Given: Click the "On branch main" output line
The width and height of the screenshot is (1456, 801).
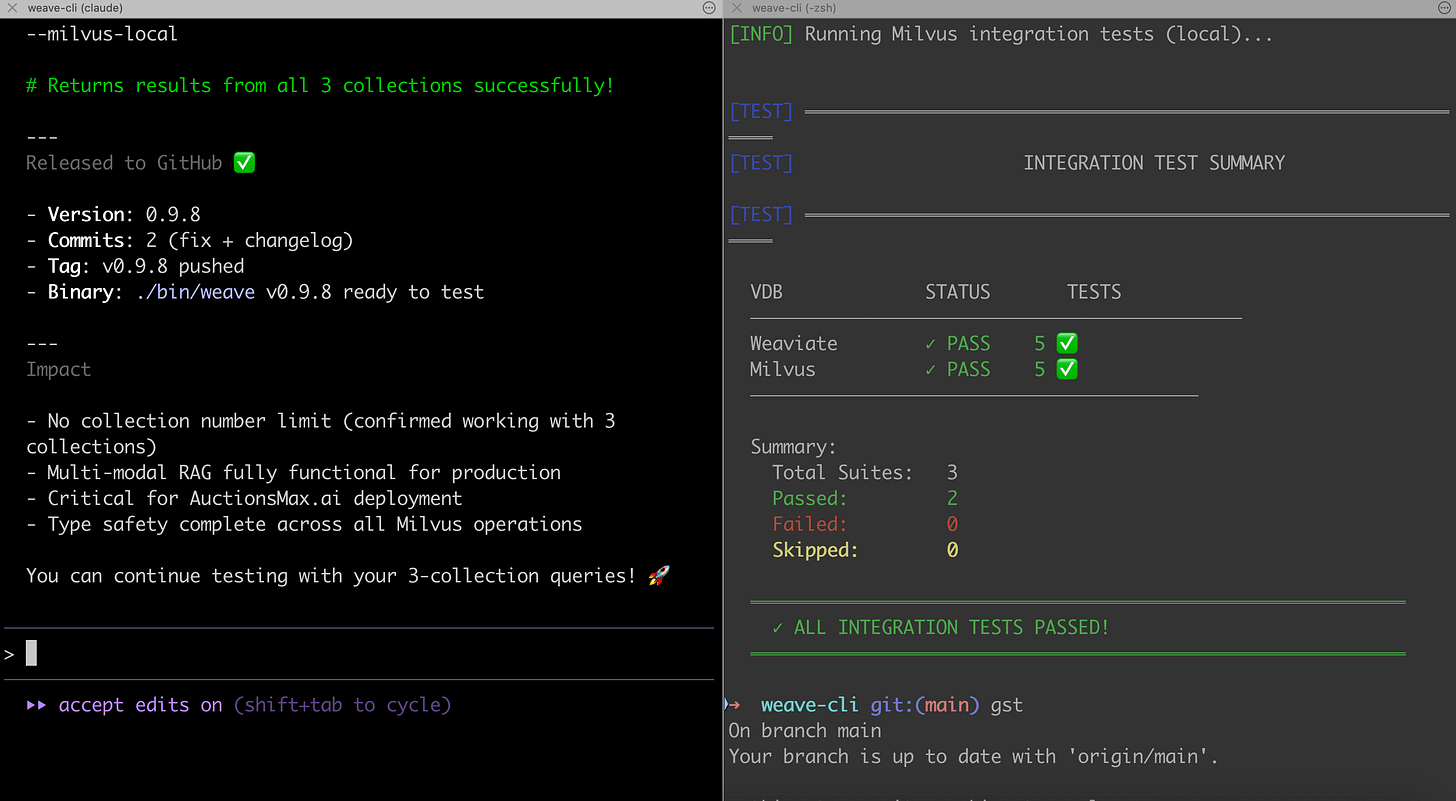Looking at the screenshot, I should pos(805,731).
